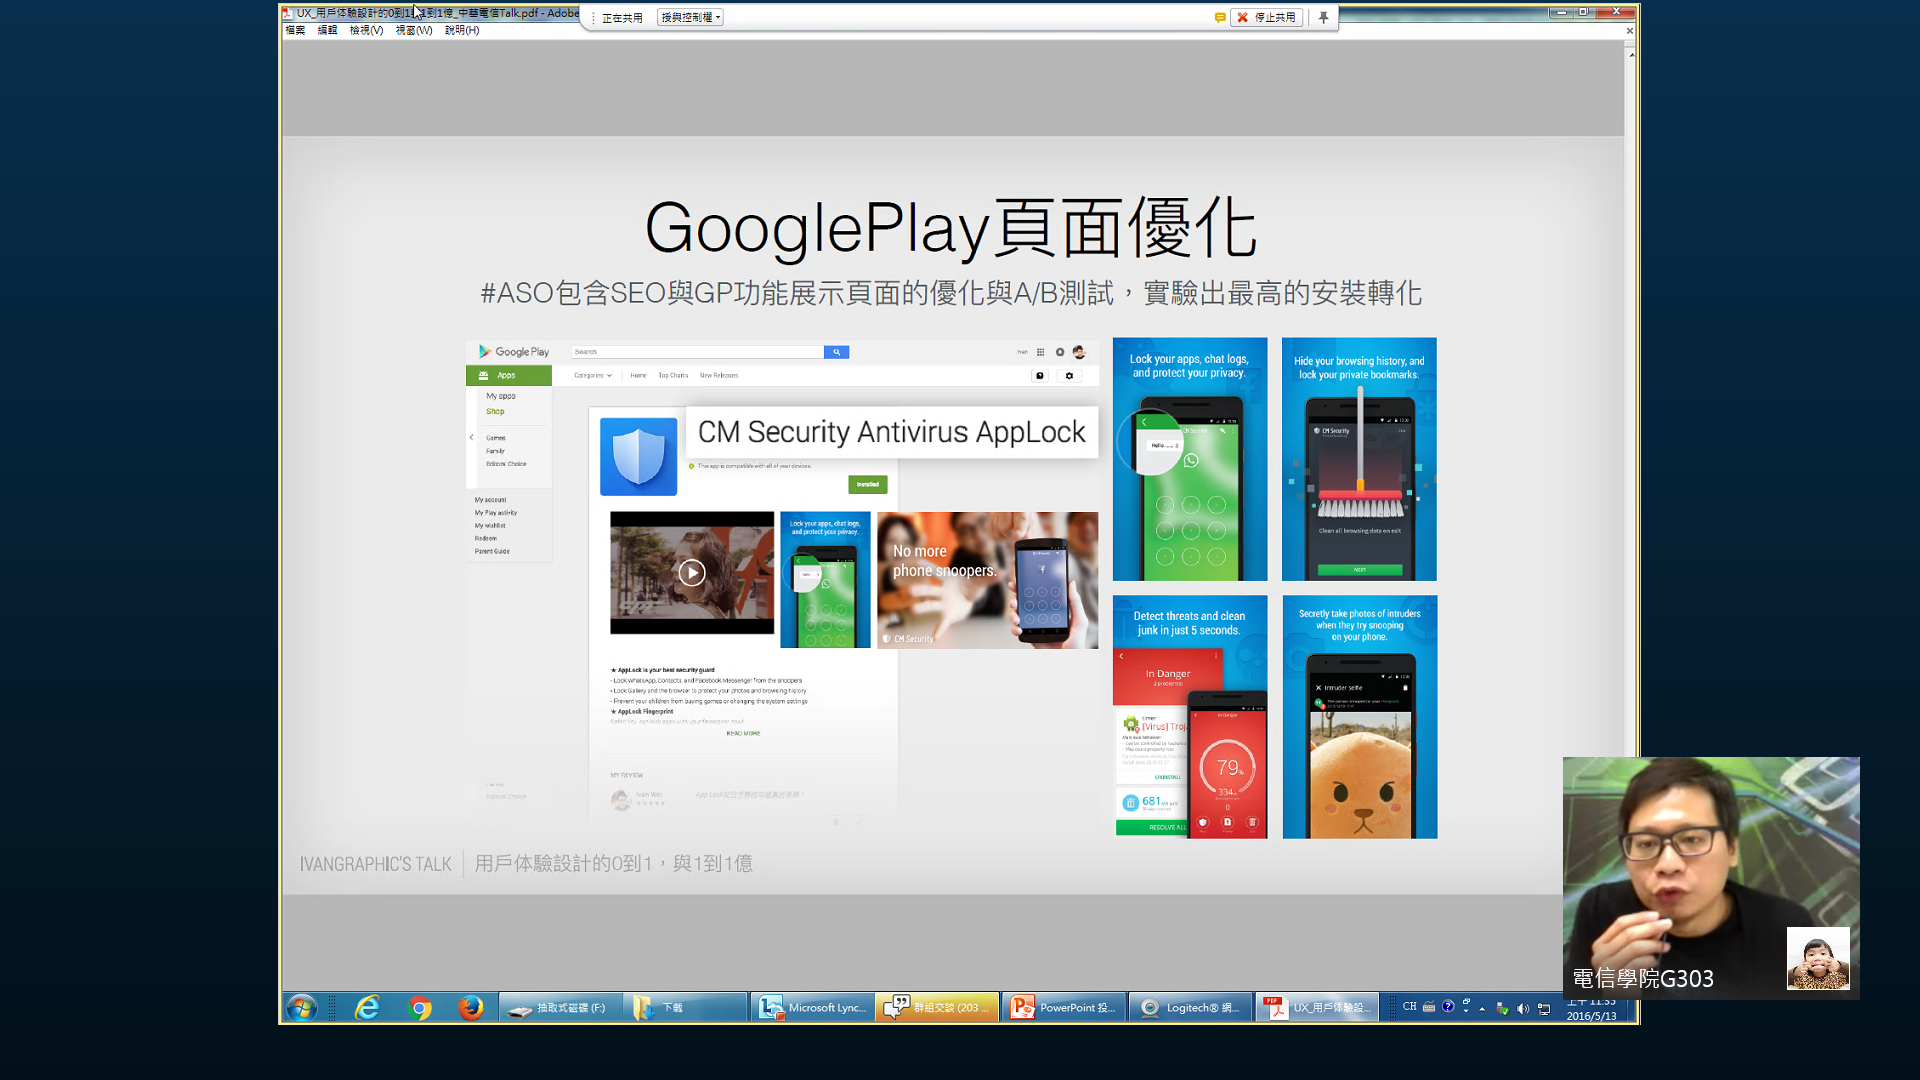The width and height of the screenshot is (1920, 1080).
Task: Open the Logitech webcam taskbar window
Action: tap(1190, 1008)
